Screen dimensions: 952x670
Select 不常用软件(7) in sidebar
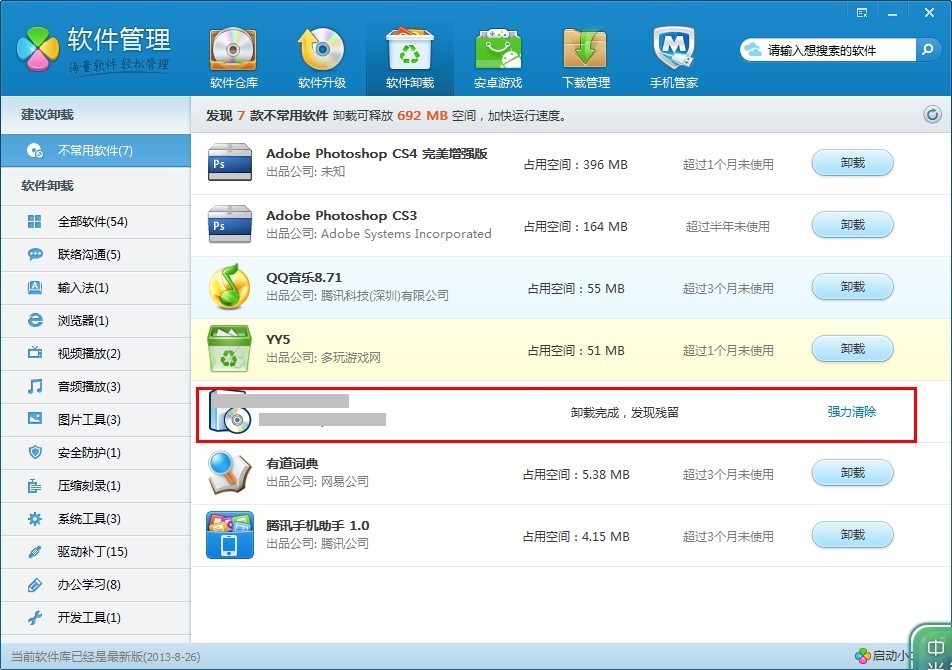point(95,151)
